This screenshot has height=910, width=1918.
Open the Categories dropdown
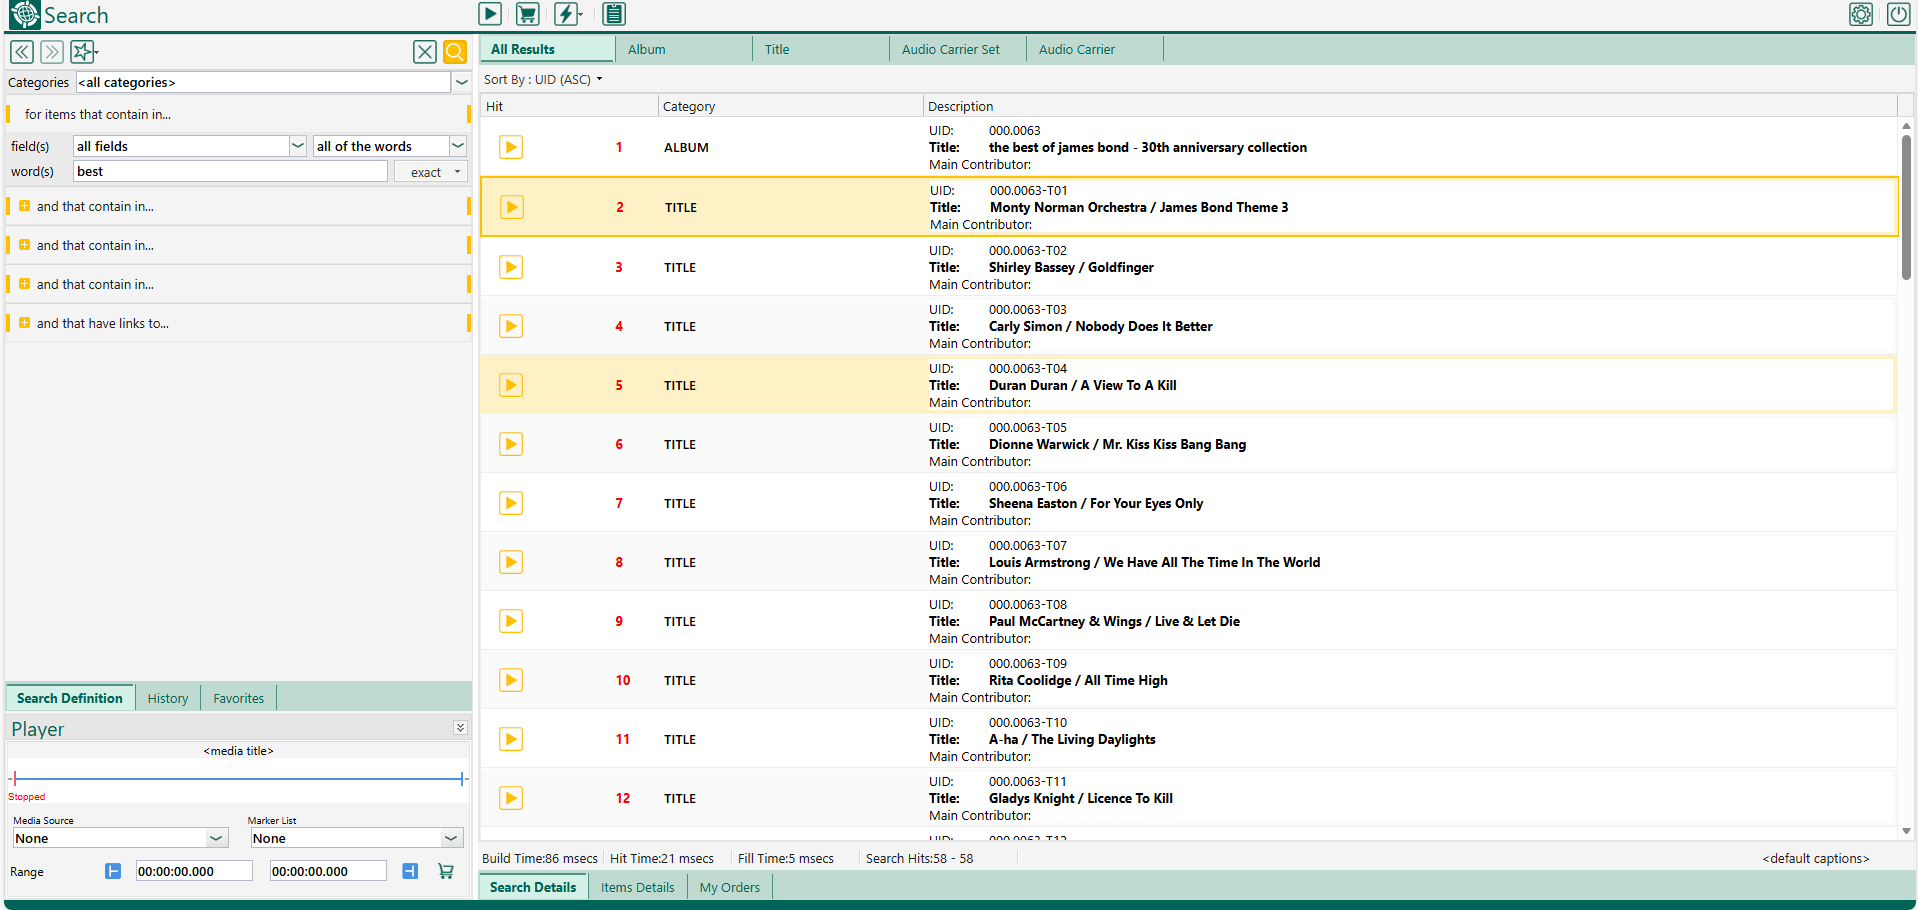click(x=461, y=83)
